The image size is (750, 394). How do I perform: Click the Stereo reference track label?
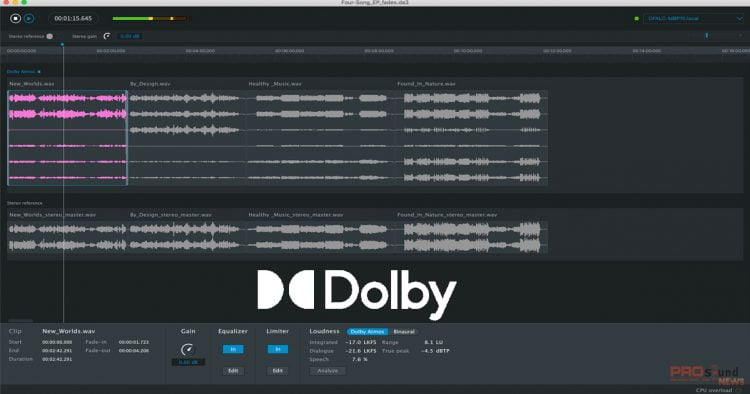pyautogui.click(x=24, y=203)
